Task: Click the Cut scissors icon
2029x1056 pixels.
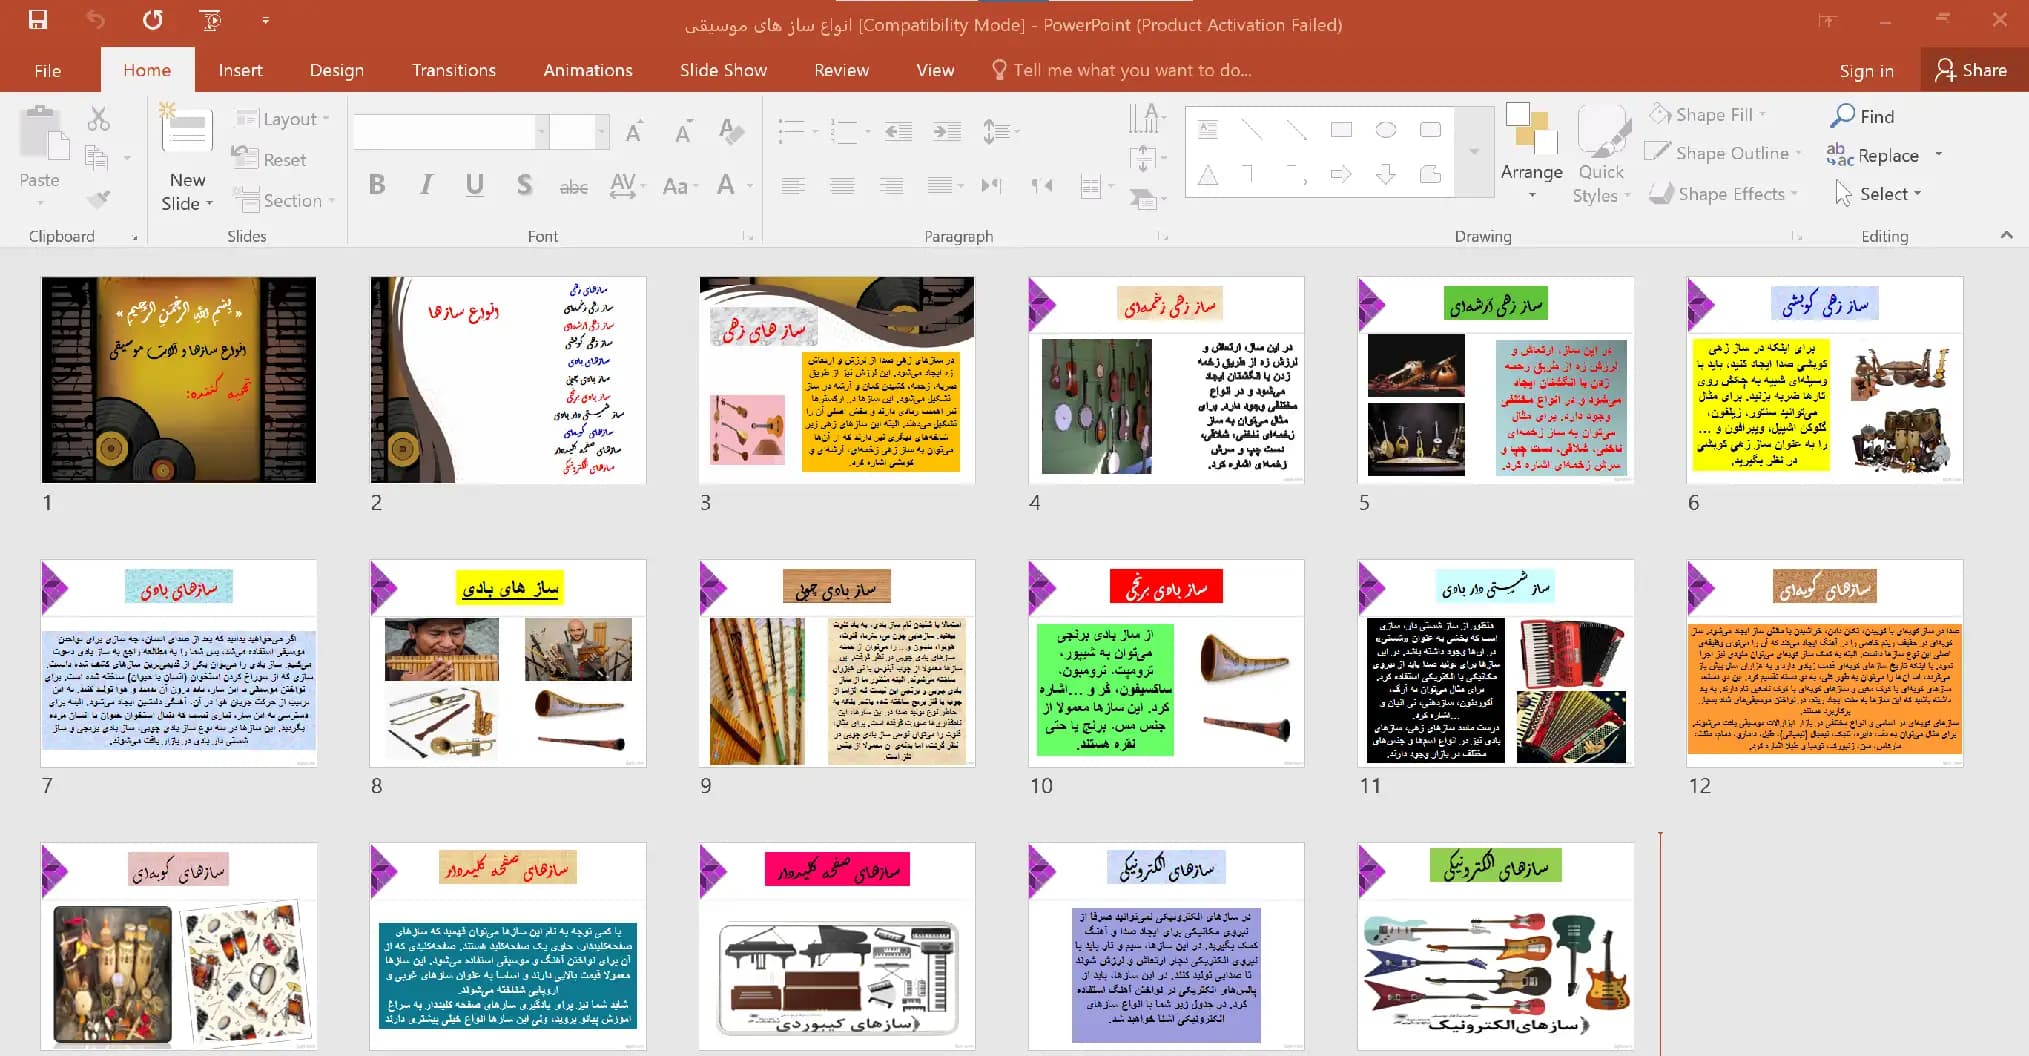Action: pyautogui.click(x=98, y=119)
